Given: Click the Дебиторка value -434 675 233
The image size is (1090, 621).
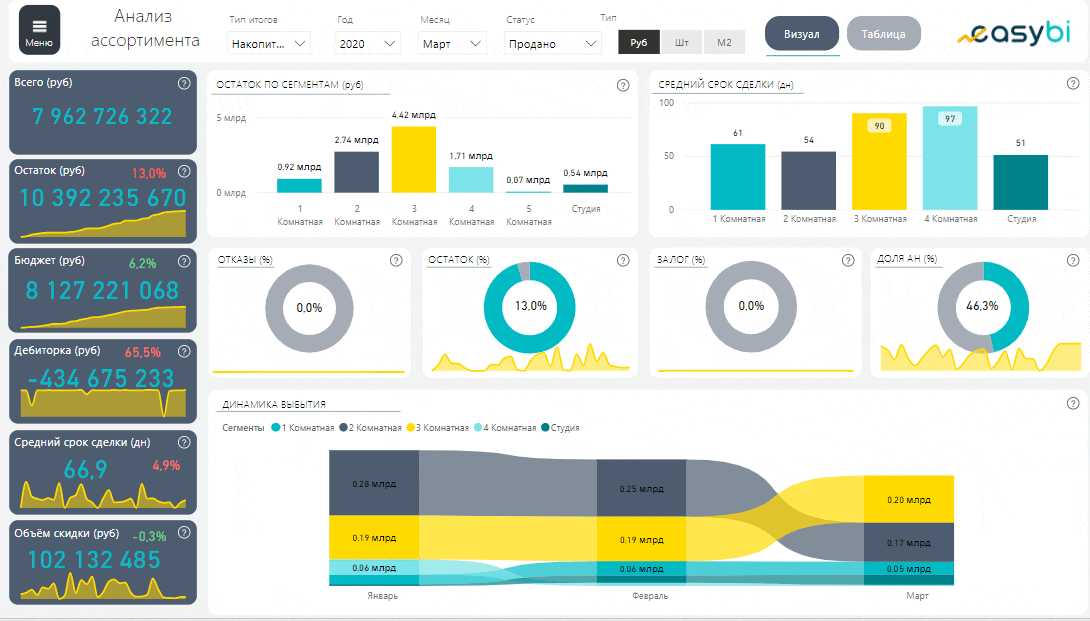Looking at the screenshot, I should pos(101,378).
